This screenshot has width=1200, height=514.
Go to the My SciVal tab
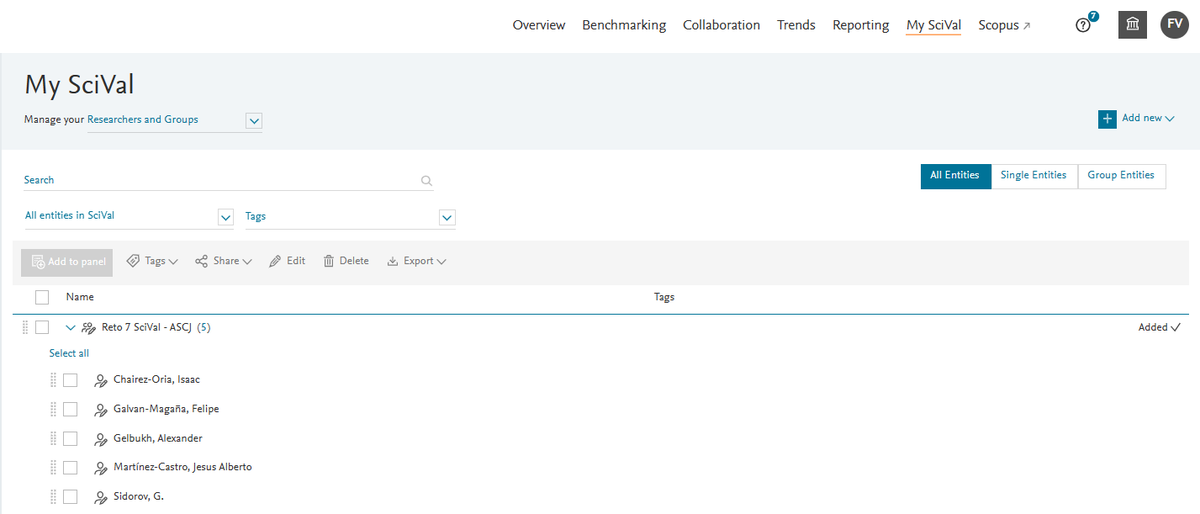933,25
